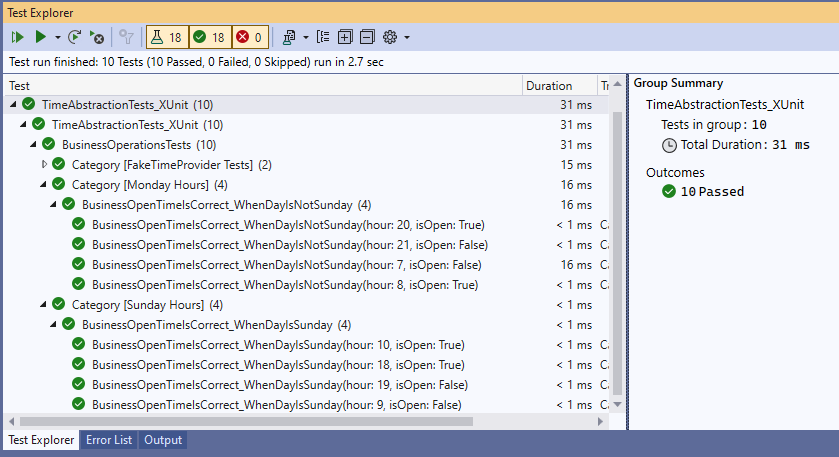Toggle the total tests filter showing 18

tap(166, 37)
